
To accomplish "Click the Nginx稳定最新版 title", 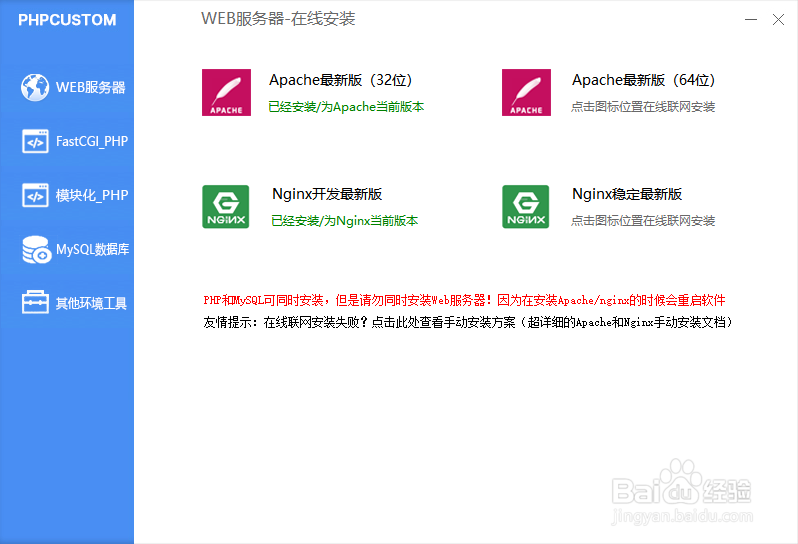I will pos(627,194).
